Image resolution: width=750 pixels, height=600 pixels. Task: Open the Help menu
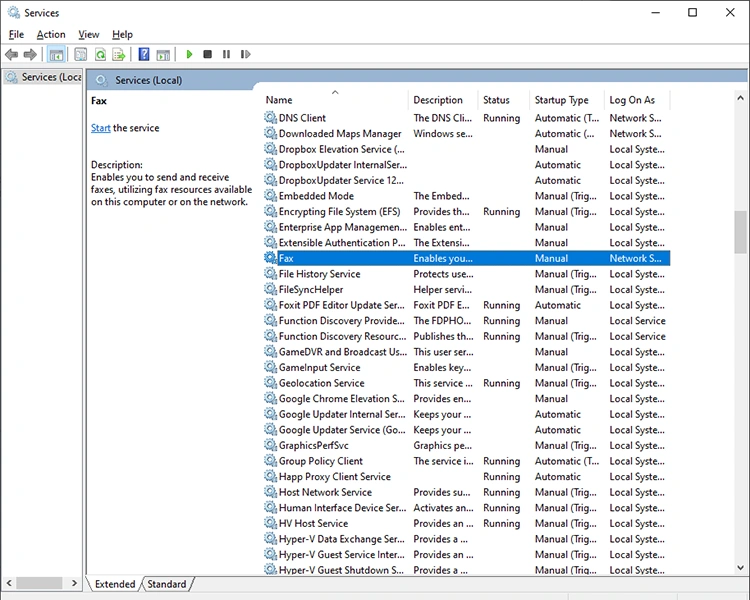click(x=122, y=34)
